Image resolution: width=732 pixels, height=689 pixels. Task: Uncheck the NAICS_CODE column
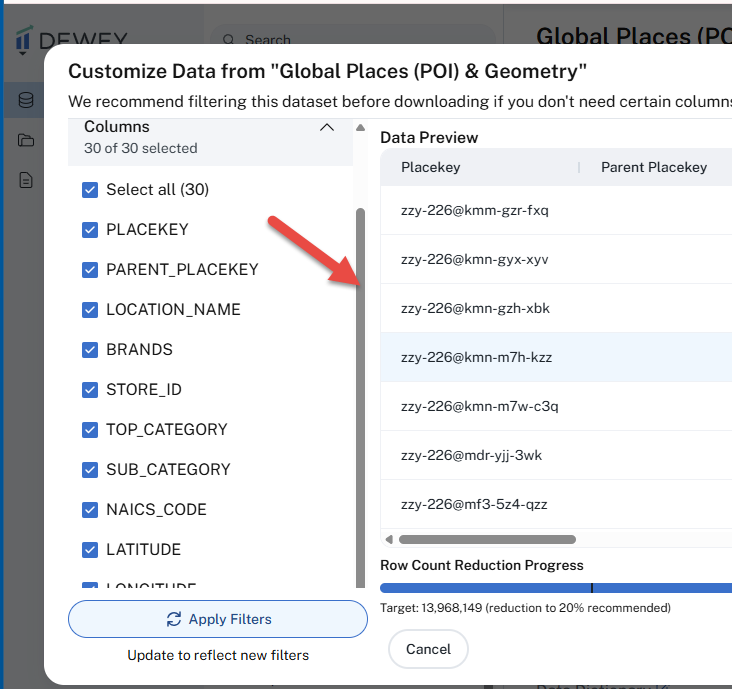tap(90, 510)
